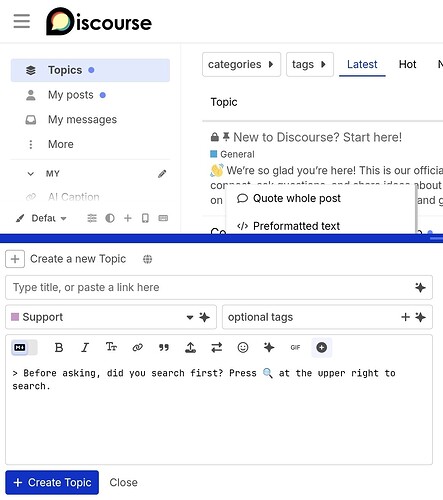Open the tags filter dropdown

(310, 64)
